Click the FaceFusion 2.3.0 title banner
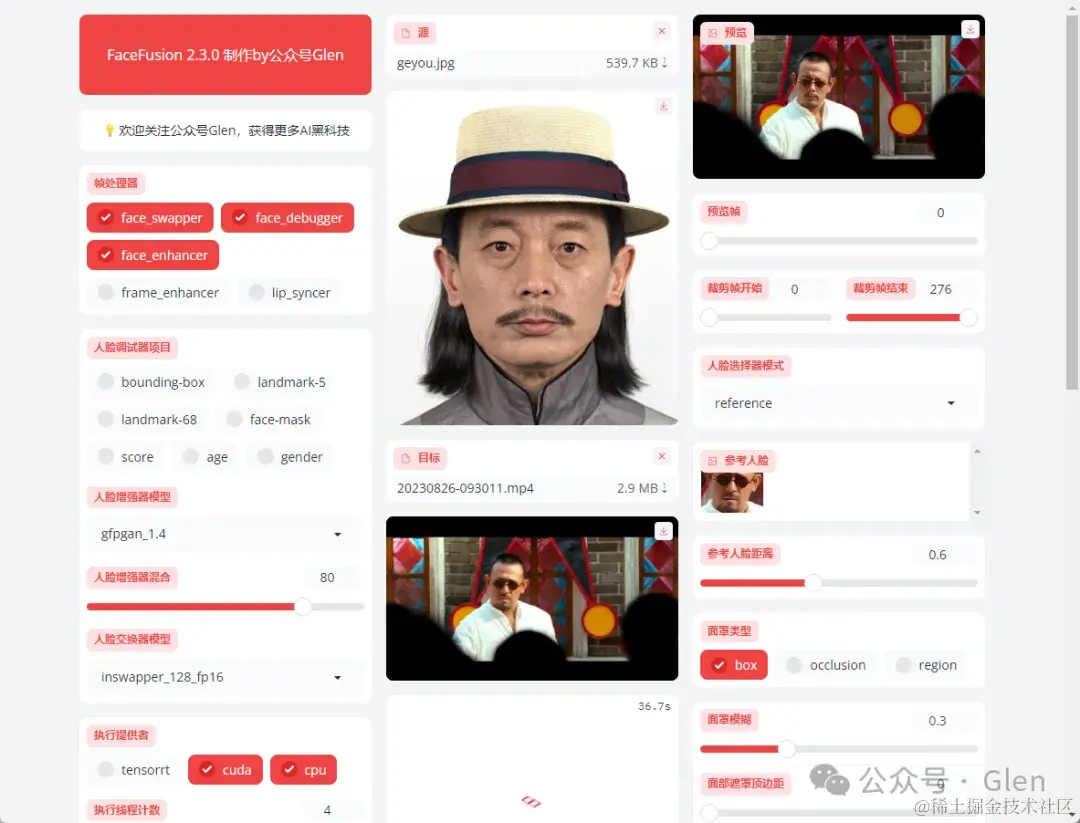1080x823 pixels. tap(225, 54)
